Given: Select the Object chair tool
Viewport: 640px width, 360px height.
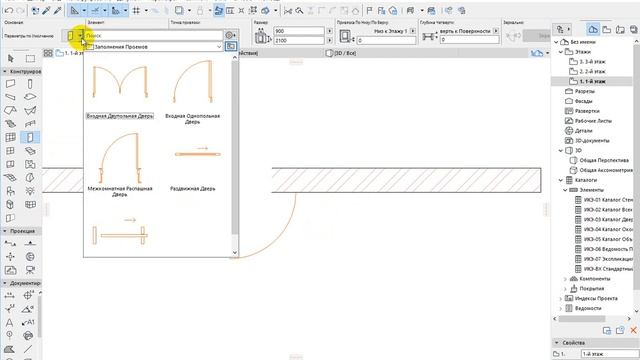Looking at the screenshot, I should [x=11, y=191].
